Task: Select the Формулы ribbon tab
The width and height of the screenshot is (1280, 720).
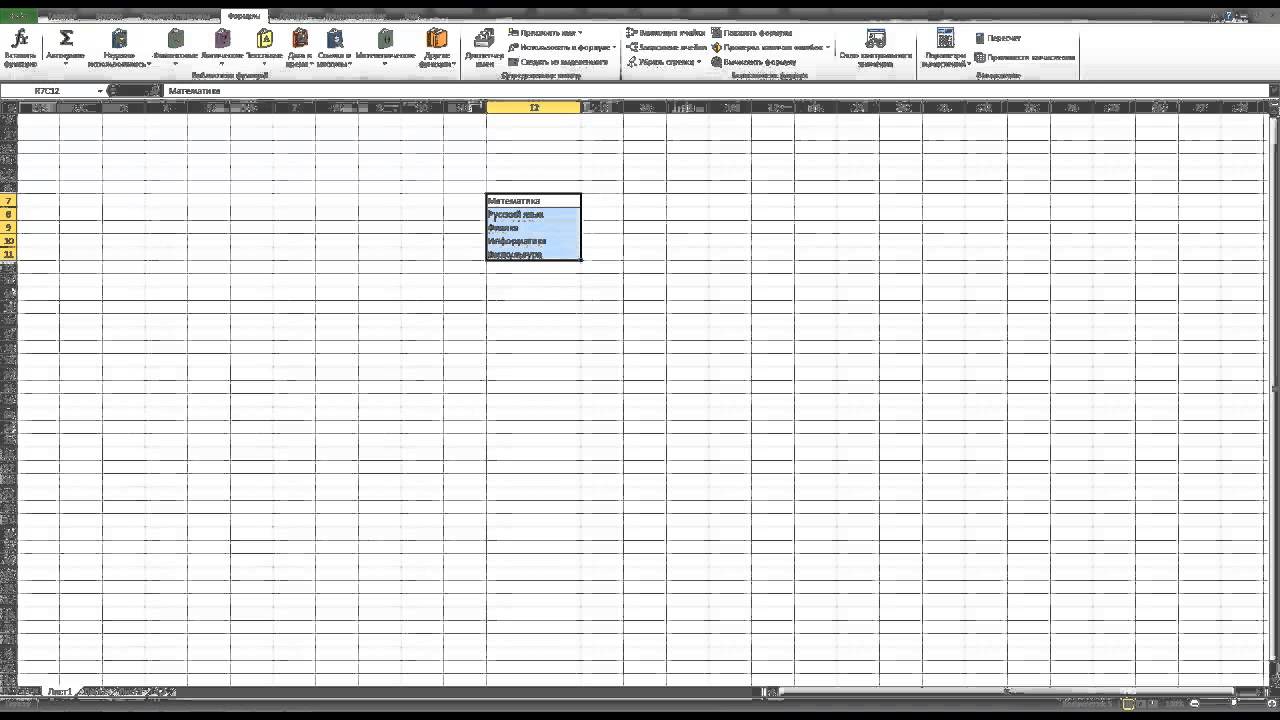Action: [x=243, y=17]
